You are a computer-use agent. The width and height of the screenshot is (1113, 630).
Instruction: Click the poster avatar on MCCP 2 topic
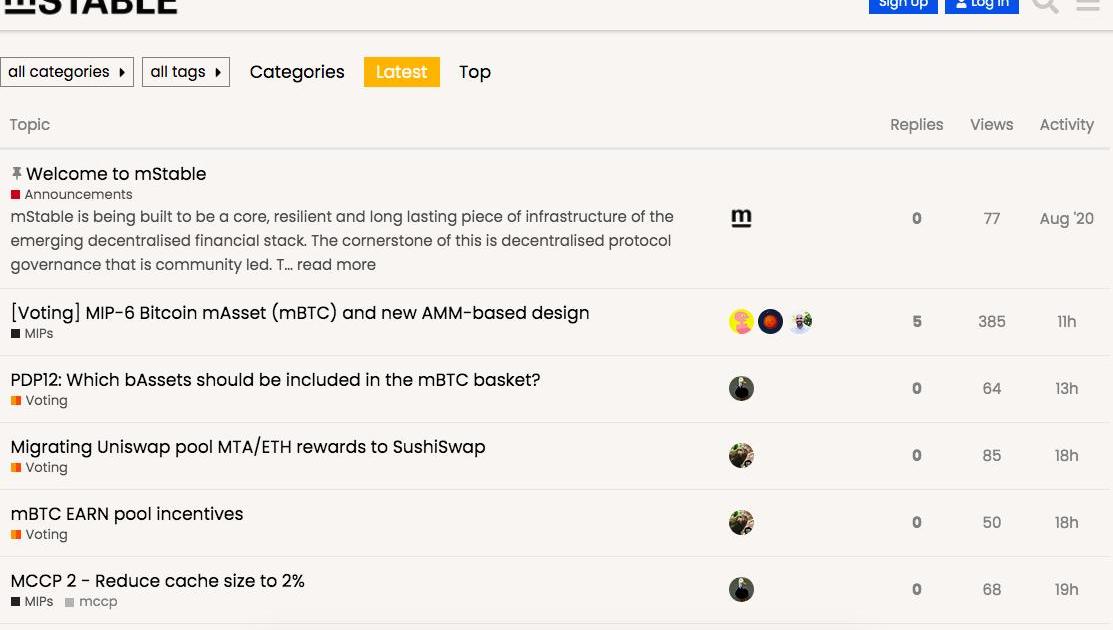point(741,590)
